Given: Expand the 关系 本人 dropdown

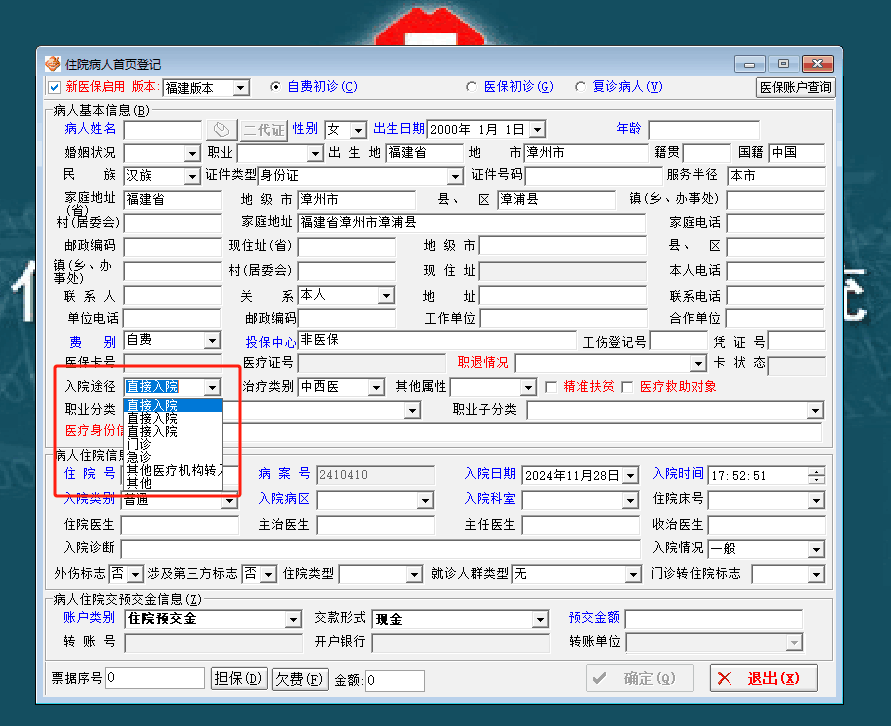Looking at the screenshot, I should click(x=386, y=295).
